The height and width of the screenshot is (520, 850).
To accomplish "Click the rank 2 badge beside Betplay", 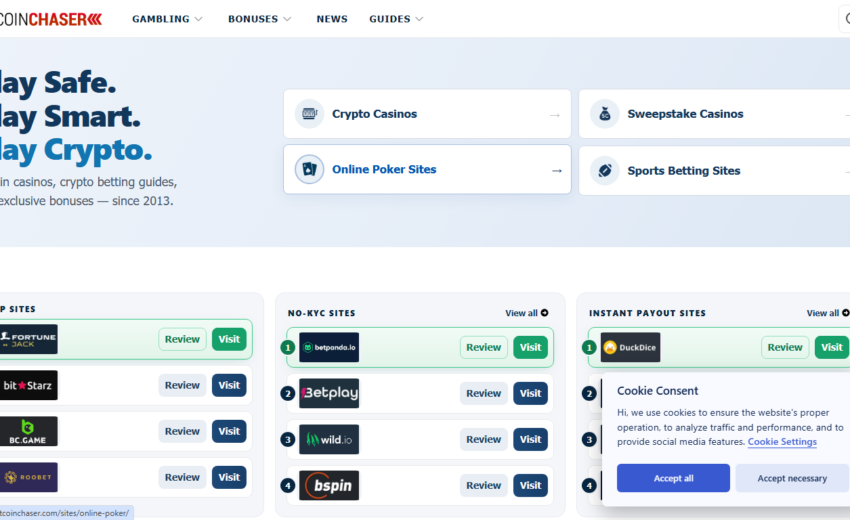I will pyautogui.click(x=288, y=394).
